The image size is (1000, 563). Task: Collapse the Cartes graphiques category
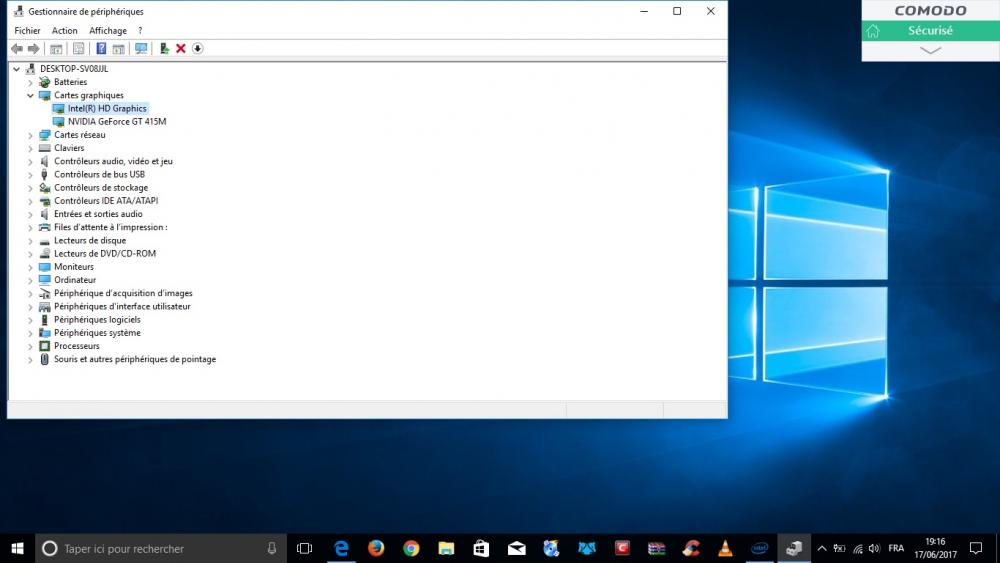[30, 95]
